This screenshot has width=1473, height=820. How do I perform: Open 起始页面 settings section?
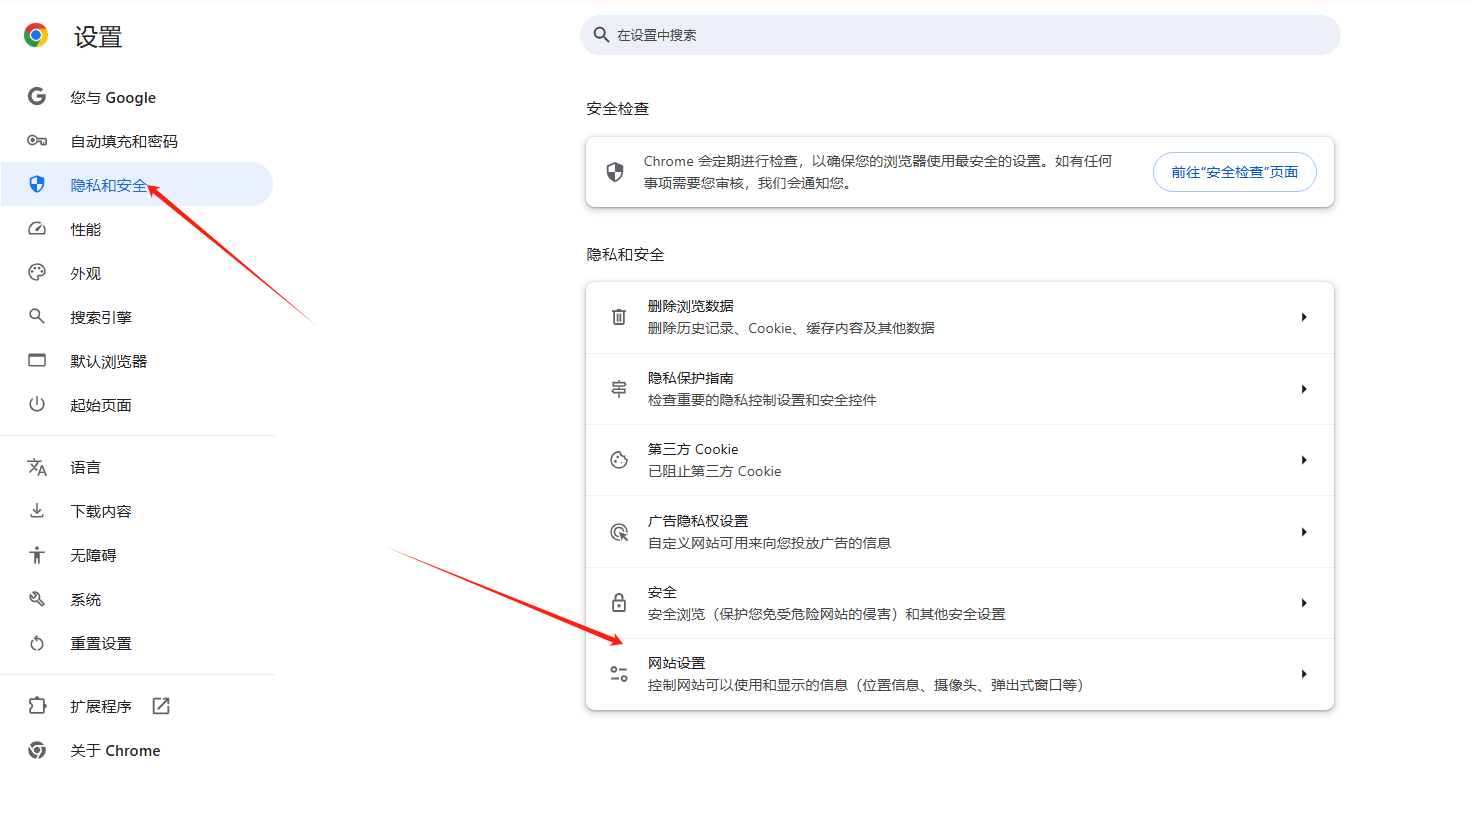click(136, 405)
